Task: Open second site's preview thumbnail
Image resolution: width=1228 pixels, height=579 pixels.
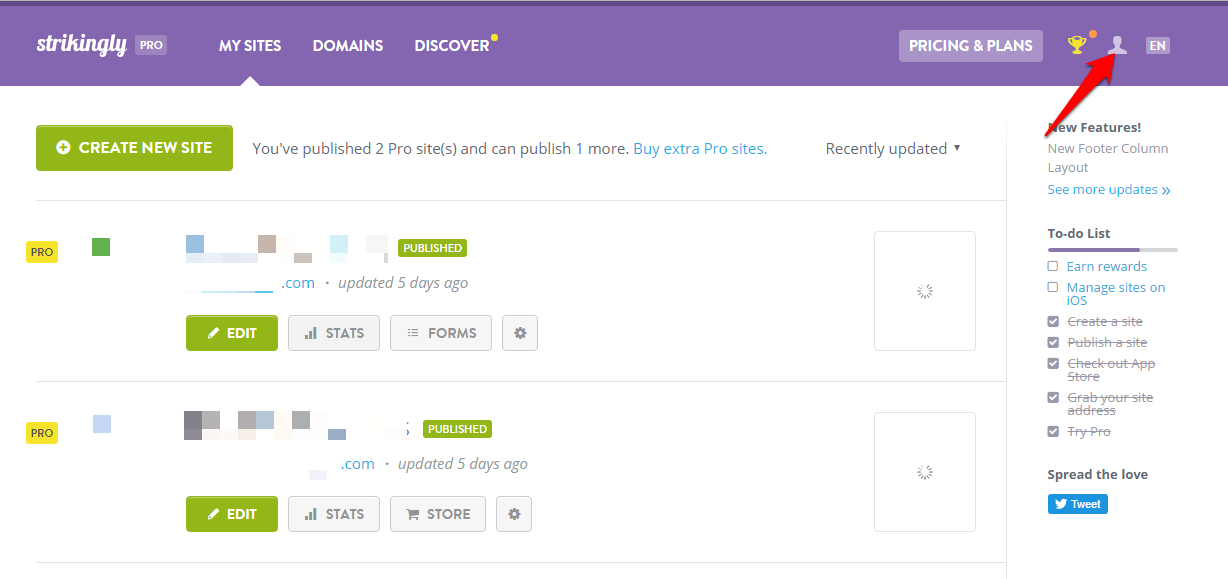Action: [x=925, y=472]
